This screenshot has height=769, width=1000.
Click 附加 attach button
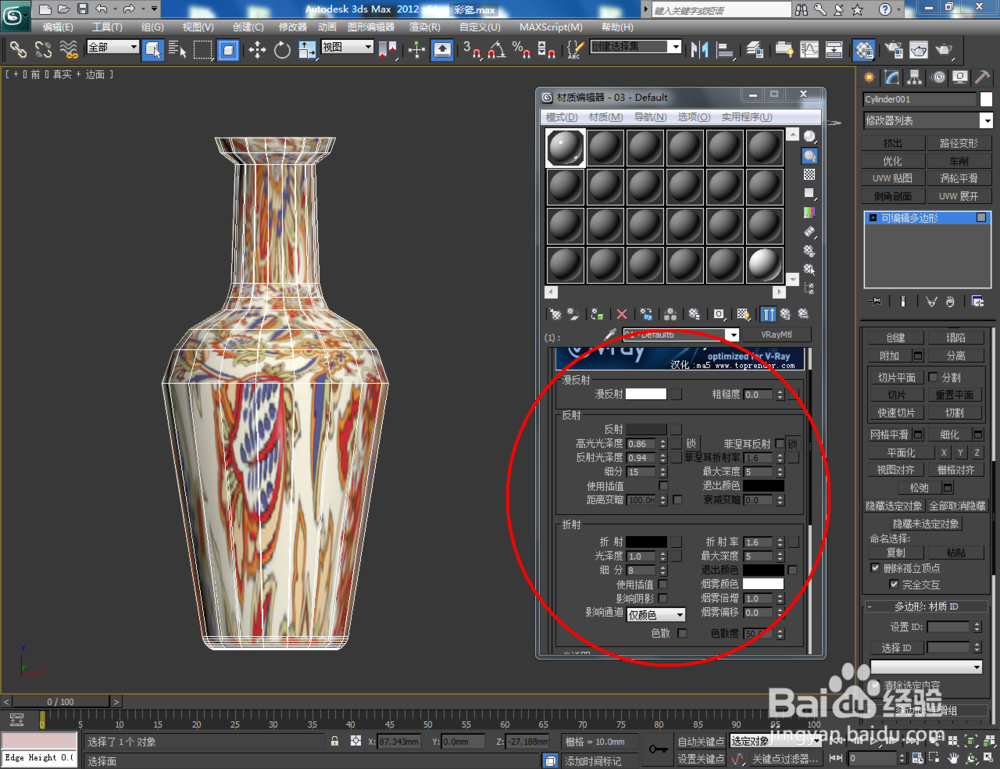(x=889, y=355)
